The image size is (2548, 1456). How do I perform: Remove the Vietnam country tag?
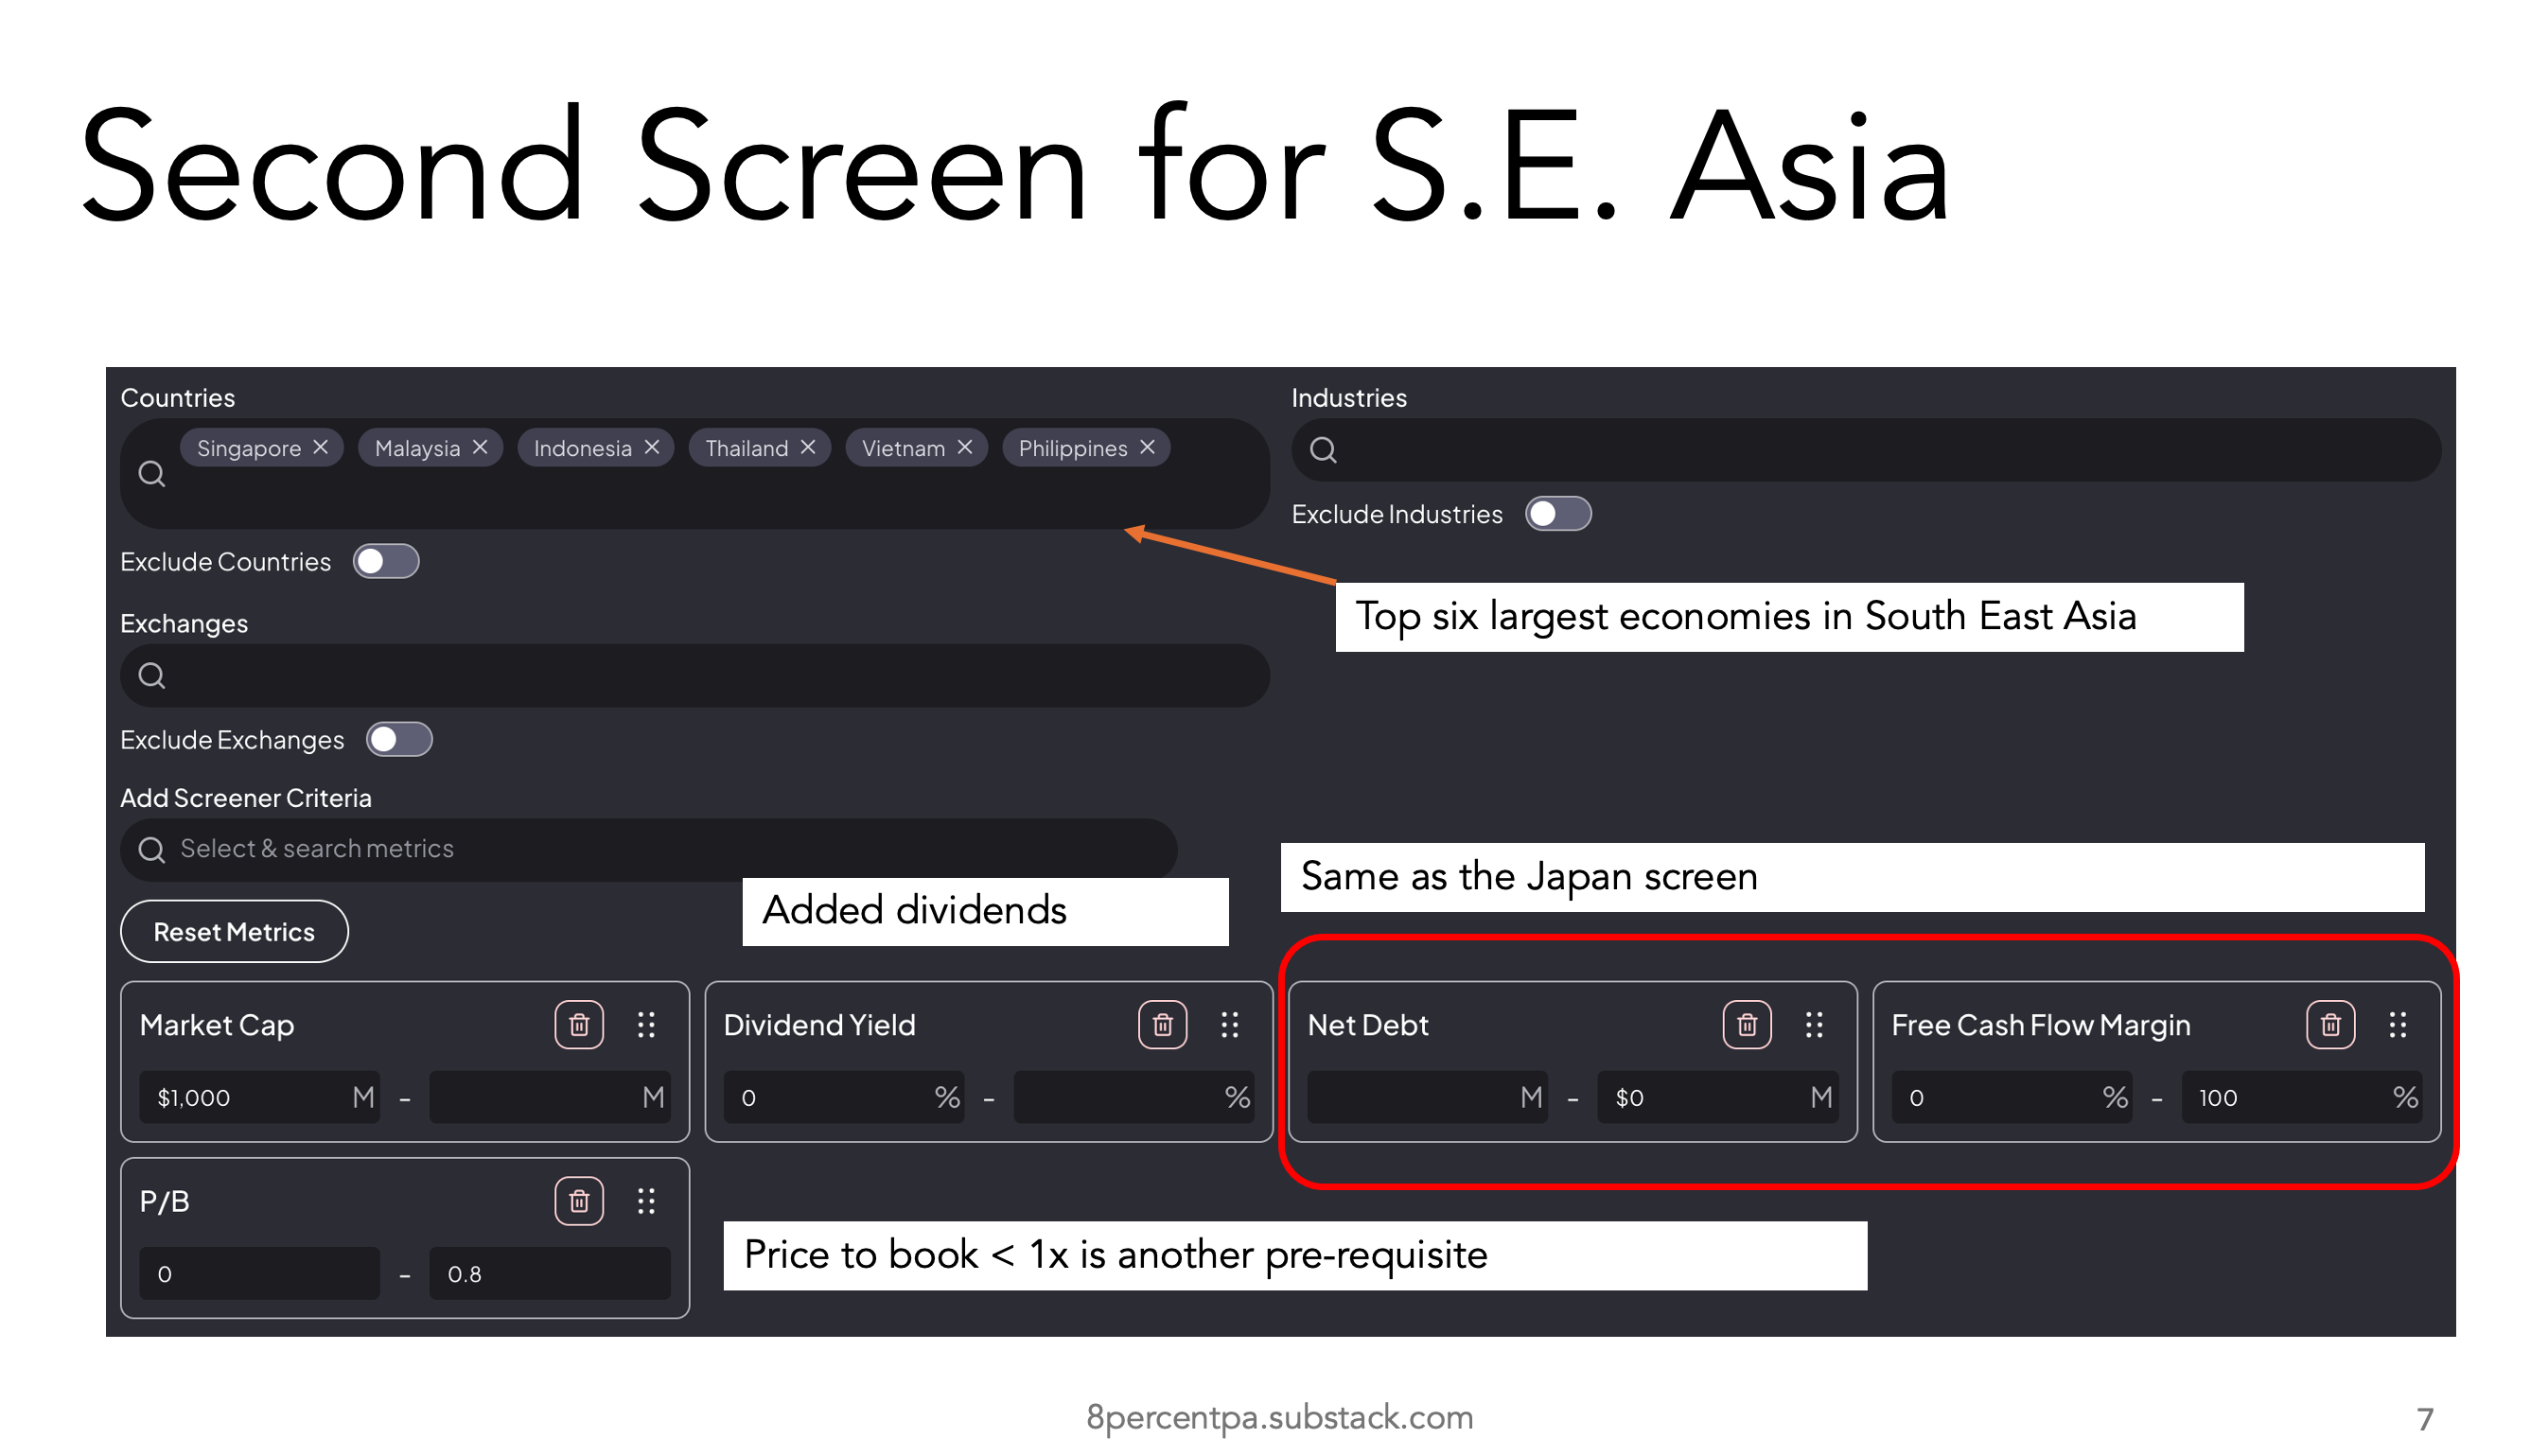964,447
